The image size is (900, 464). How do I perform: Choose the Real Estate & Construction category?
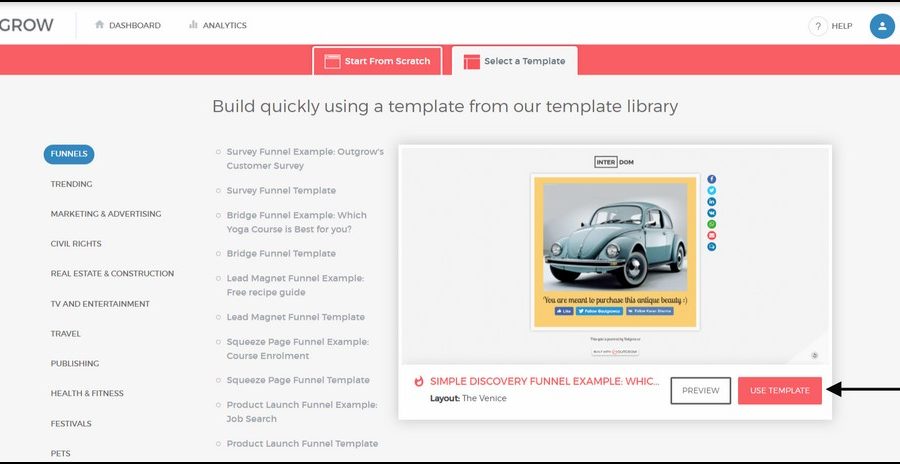pos(112,274)
